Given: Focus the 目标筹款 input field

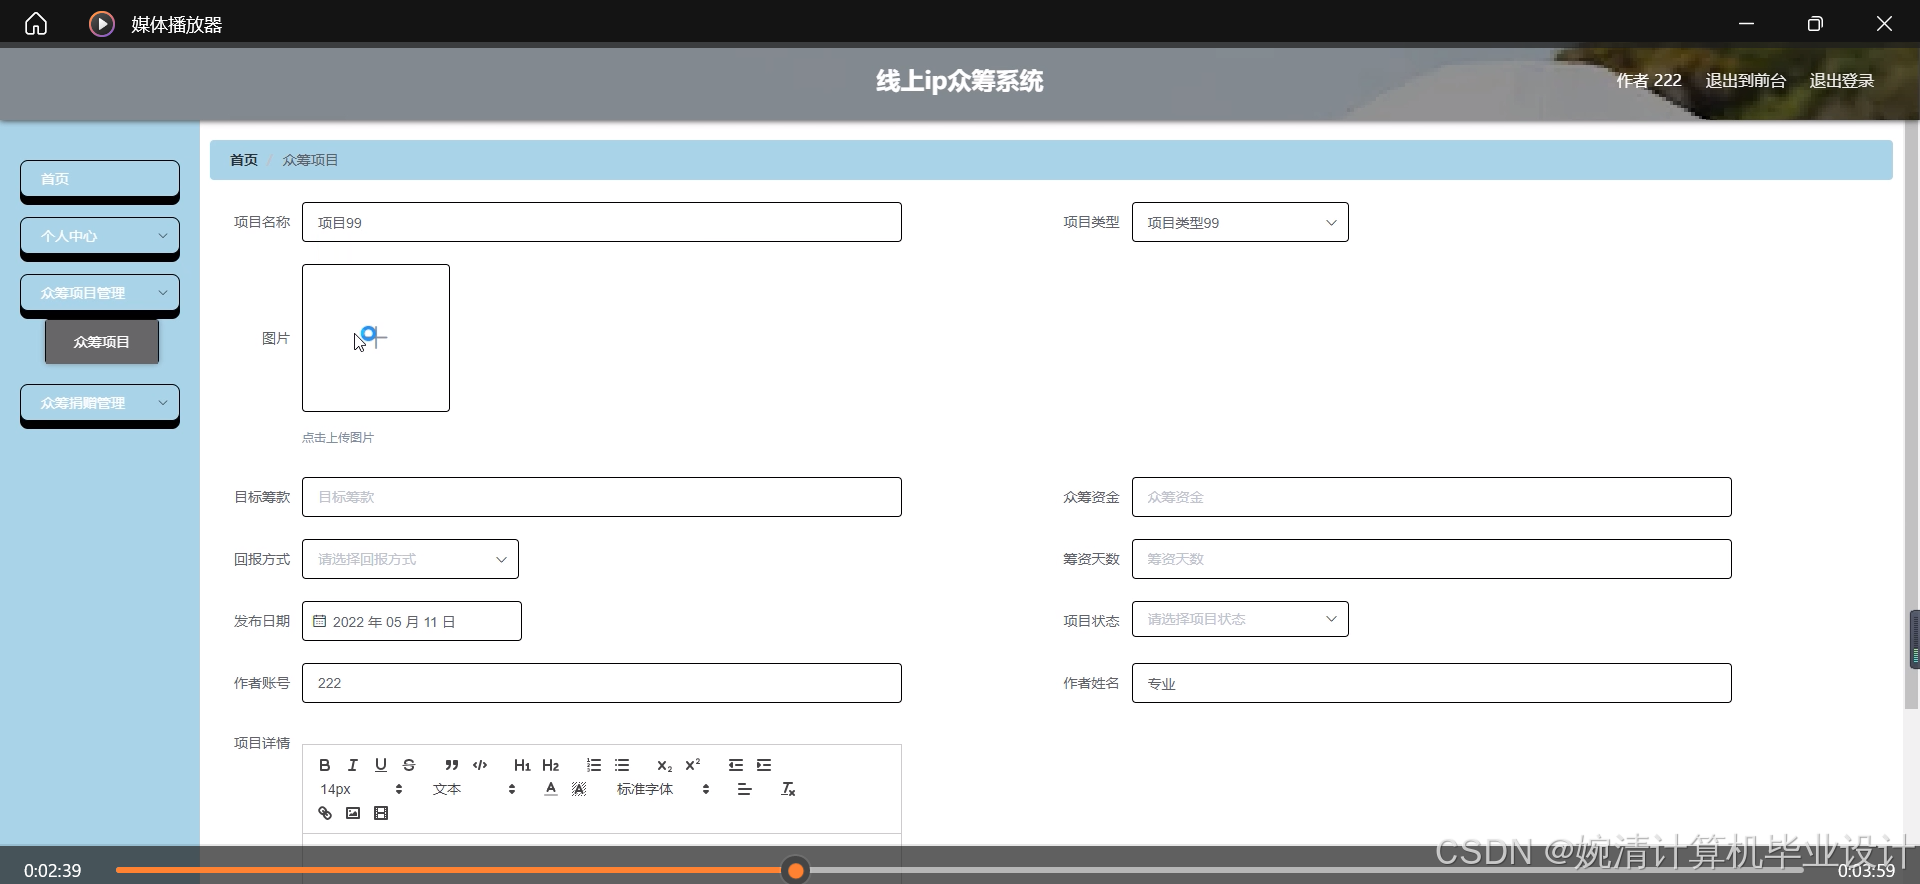Looking at the screenshot, I should (602, 497).
